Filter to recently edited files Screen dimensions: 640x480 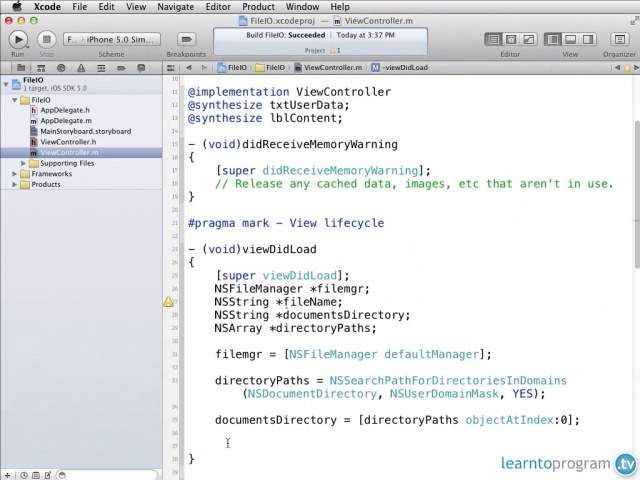click(24, 475)
